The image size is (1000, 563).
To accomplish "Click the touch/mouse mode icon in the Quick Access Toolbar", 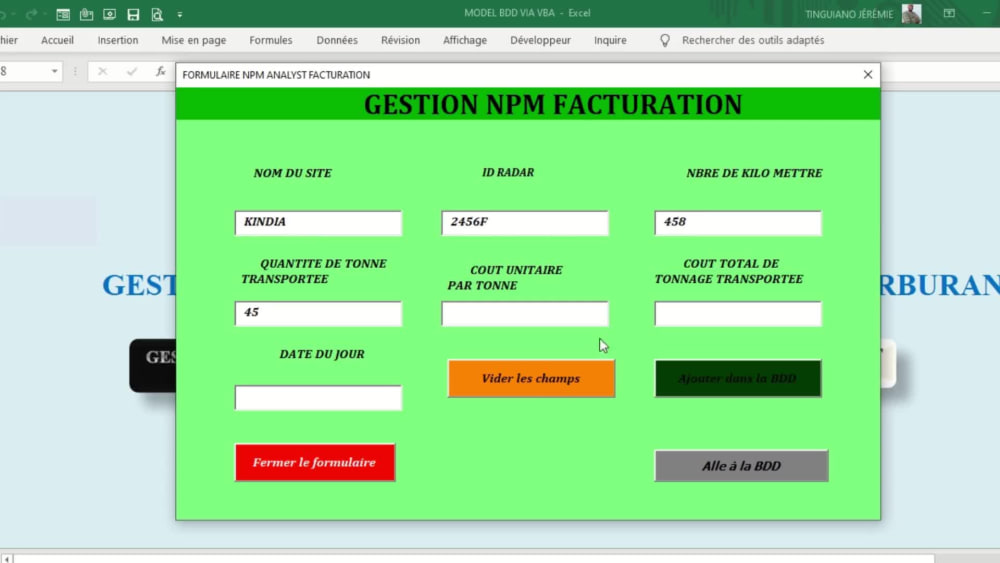I will (86, 14).
